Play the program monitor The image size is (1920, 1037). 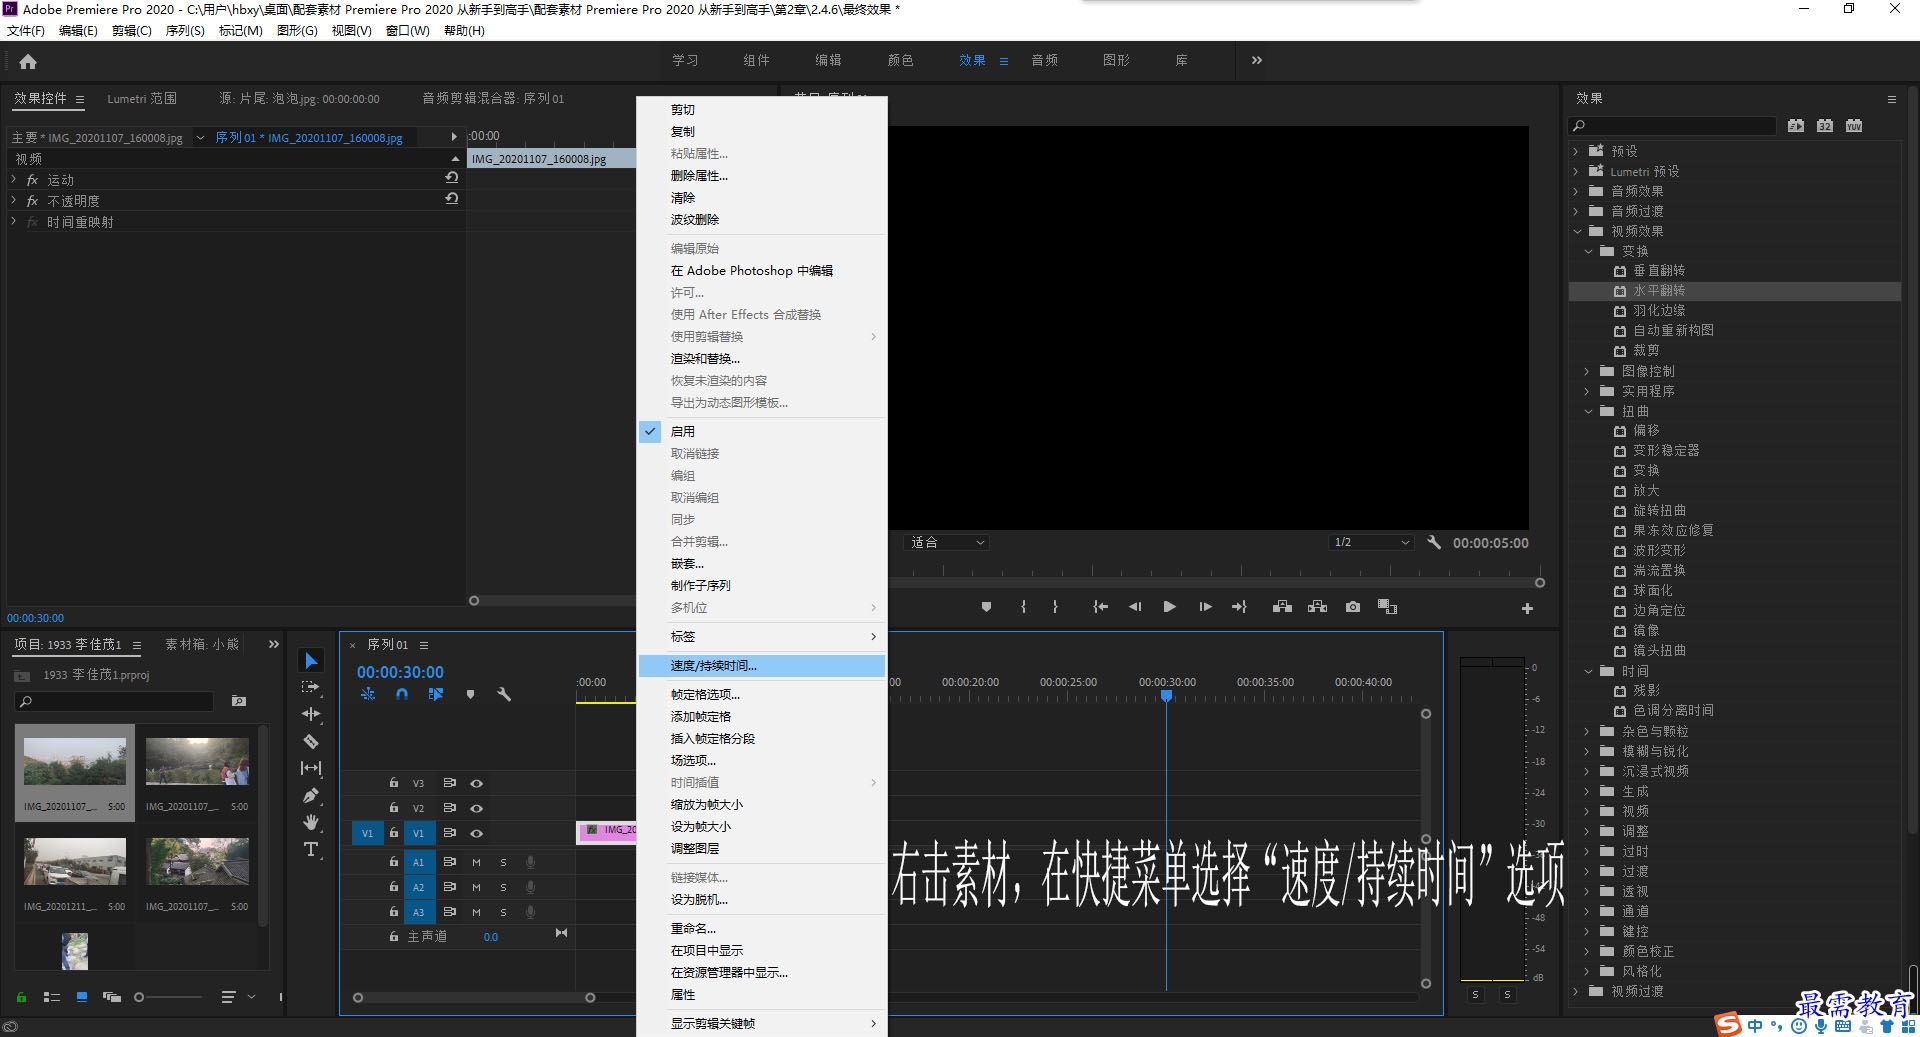point(1169,607)
